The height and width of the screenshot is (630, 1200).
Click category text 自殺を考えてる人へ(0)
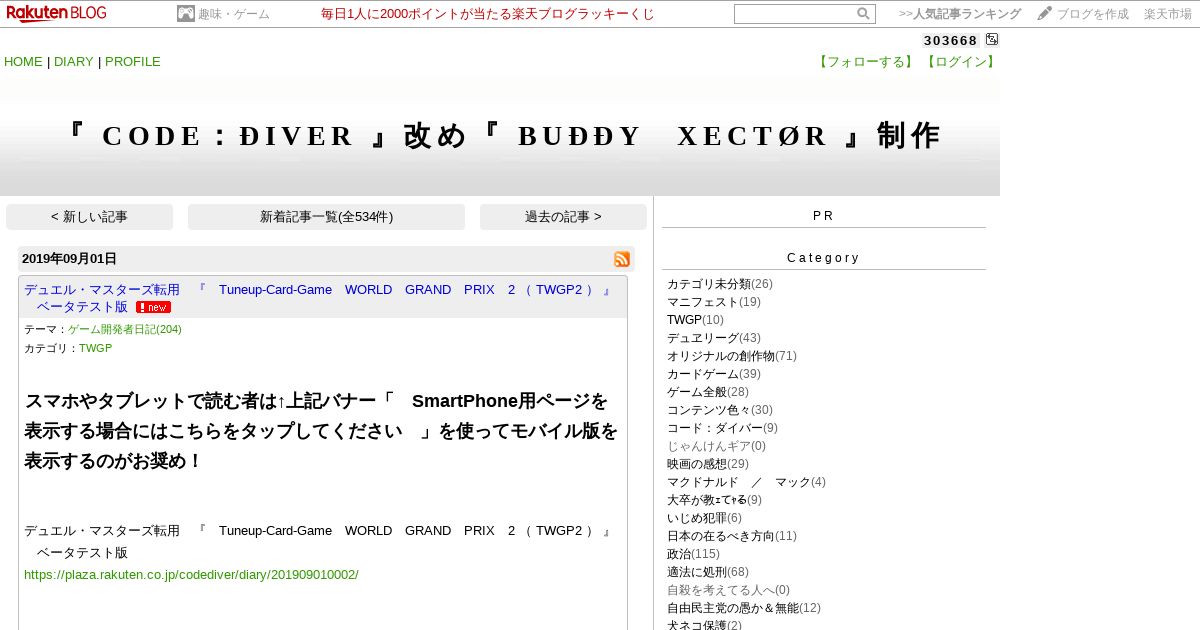coord(728,590)
